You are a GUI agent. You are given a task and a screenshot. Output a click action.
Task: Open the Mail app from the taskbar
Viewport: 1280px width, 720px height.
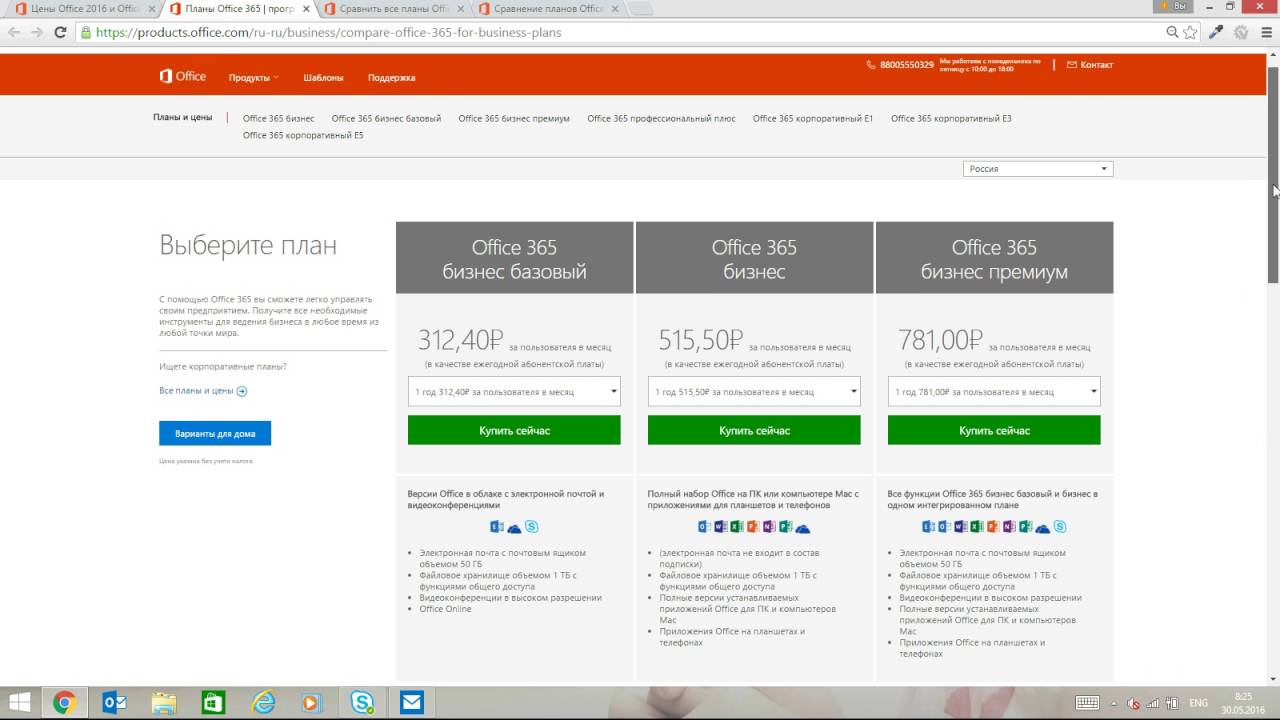coord(412,703)
